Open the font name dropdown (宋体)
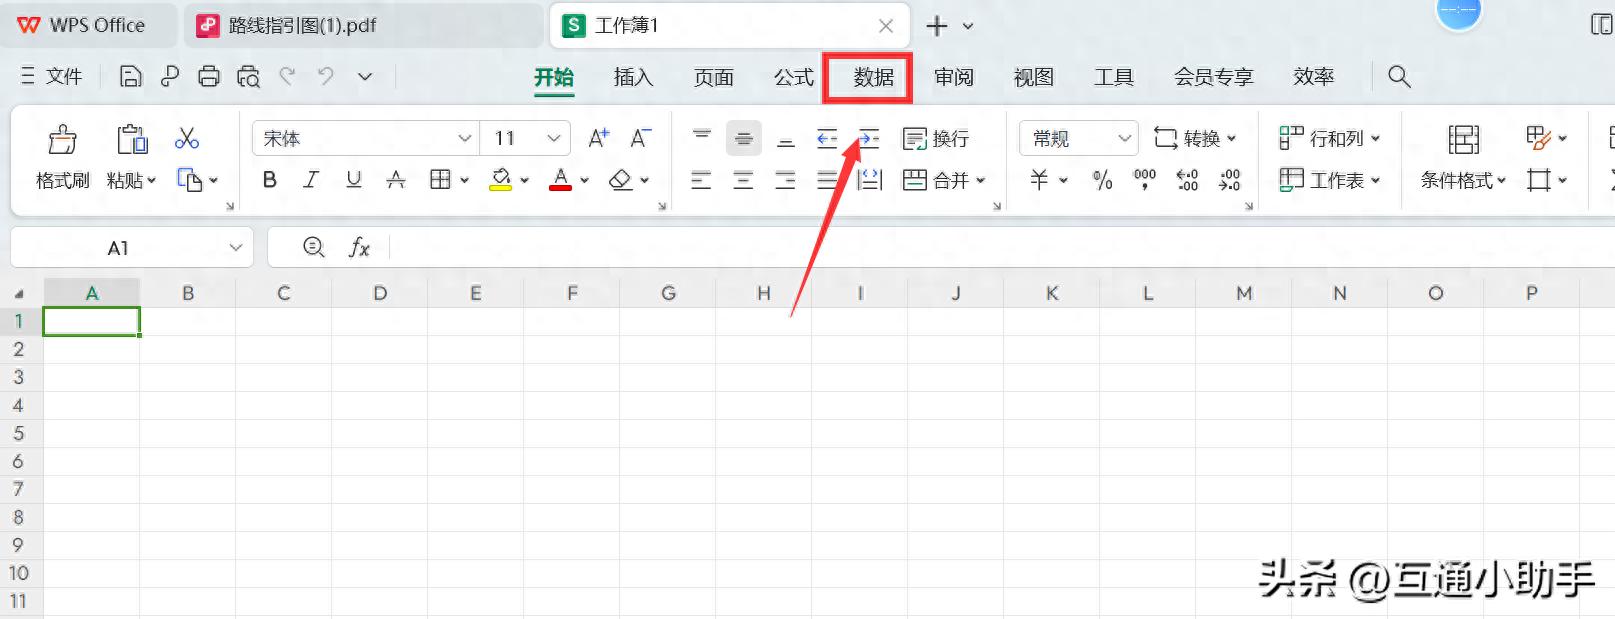The image size is (1615, 619). pyautogui.click(x=464, y=138)
